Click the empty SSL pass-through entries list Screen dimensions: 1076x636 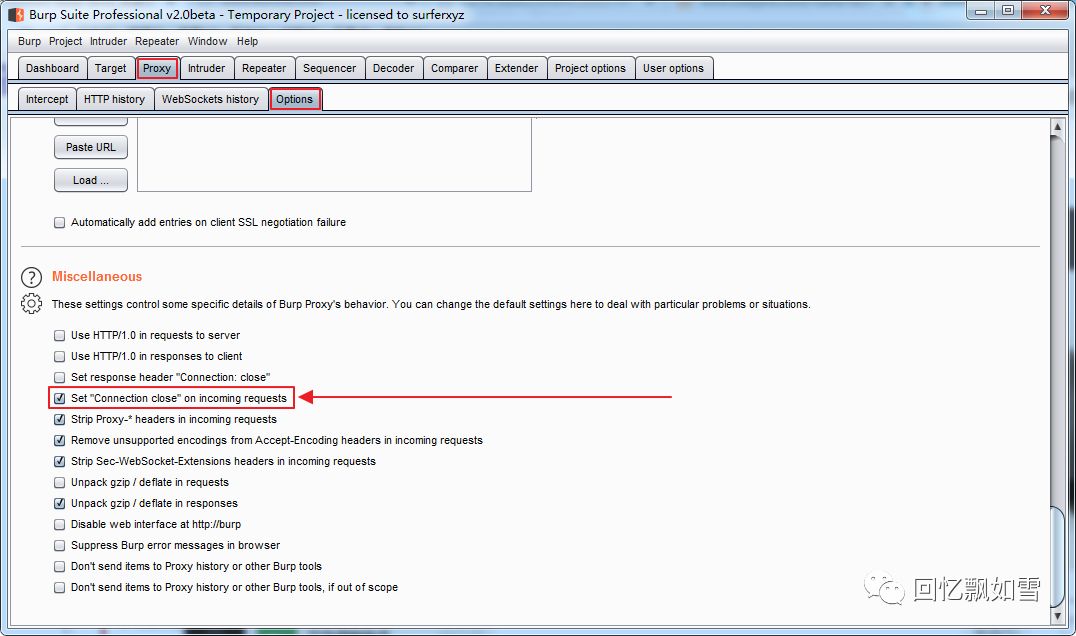[x=334, y=154]
